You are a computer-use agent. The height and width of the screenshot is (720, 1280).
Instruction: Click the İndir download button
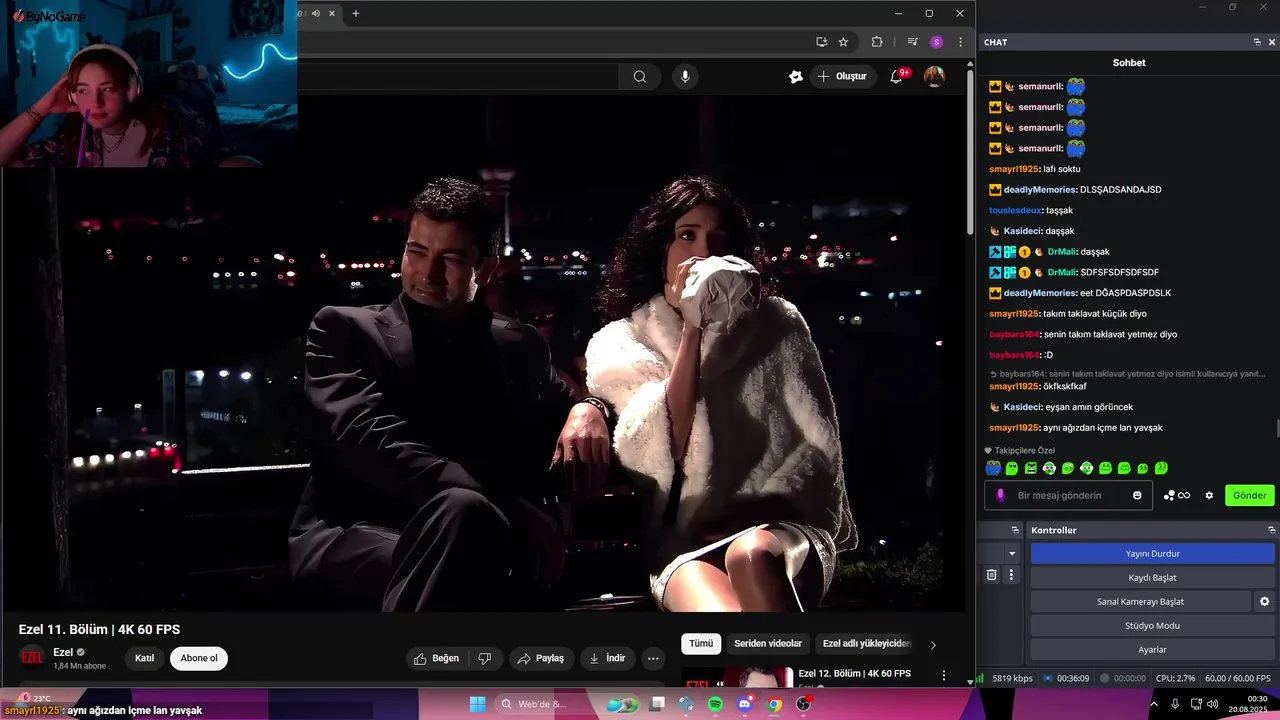pos(608,658)
